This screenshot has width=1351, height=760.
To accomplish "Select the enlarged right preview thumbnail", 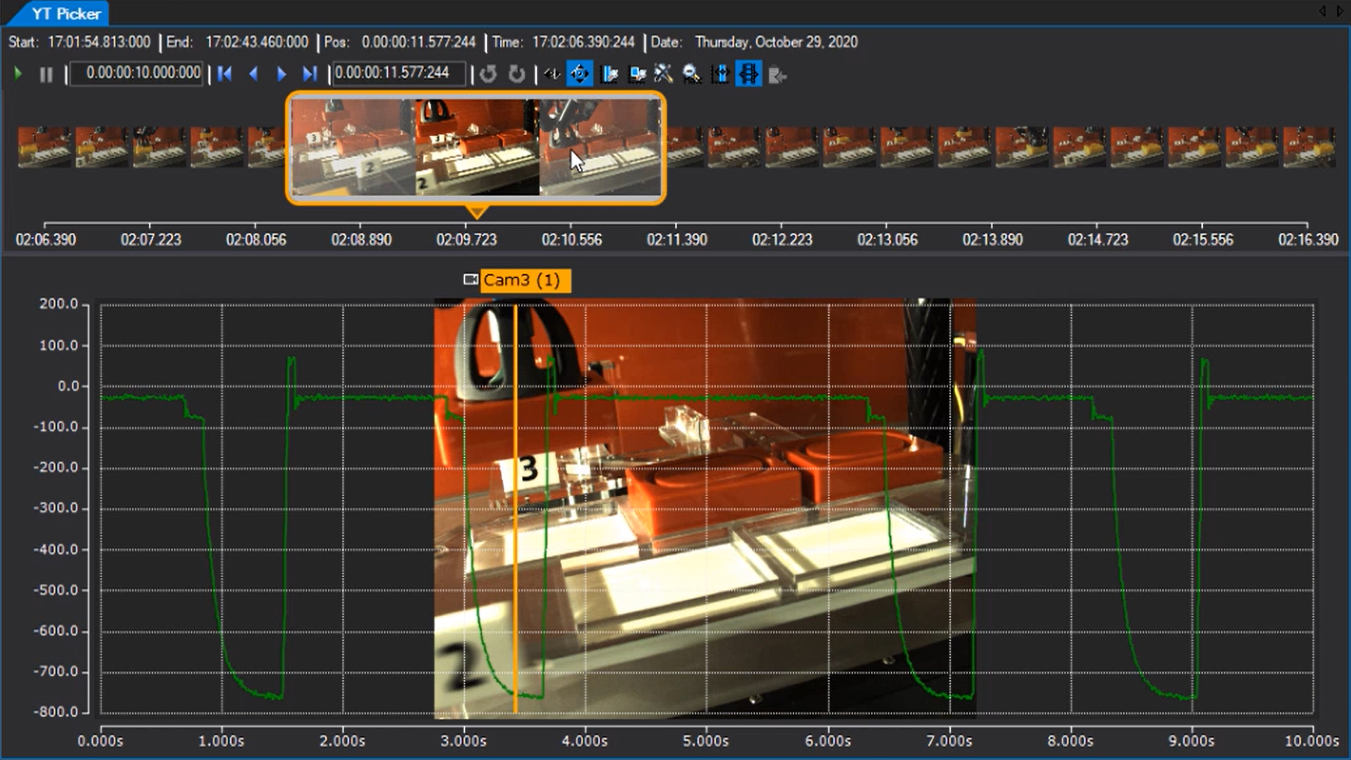I will [x=600, y=147].
